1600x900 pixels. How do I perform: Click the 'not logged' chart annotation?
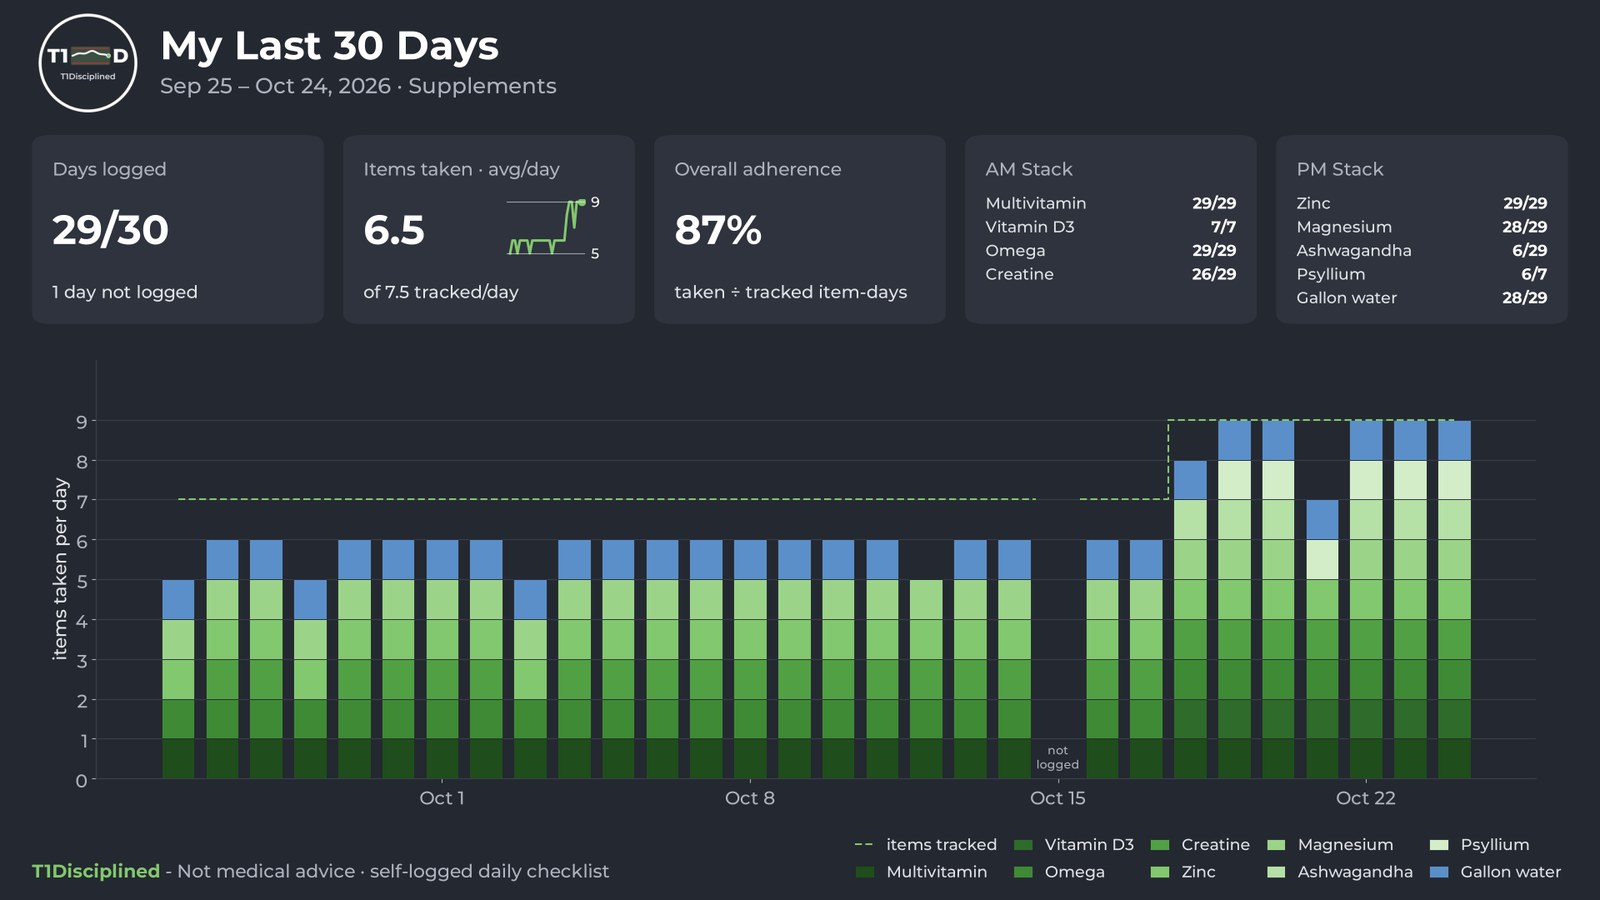[1057, 758]
